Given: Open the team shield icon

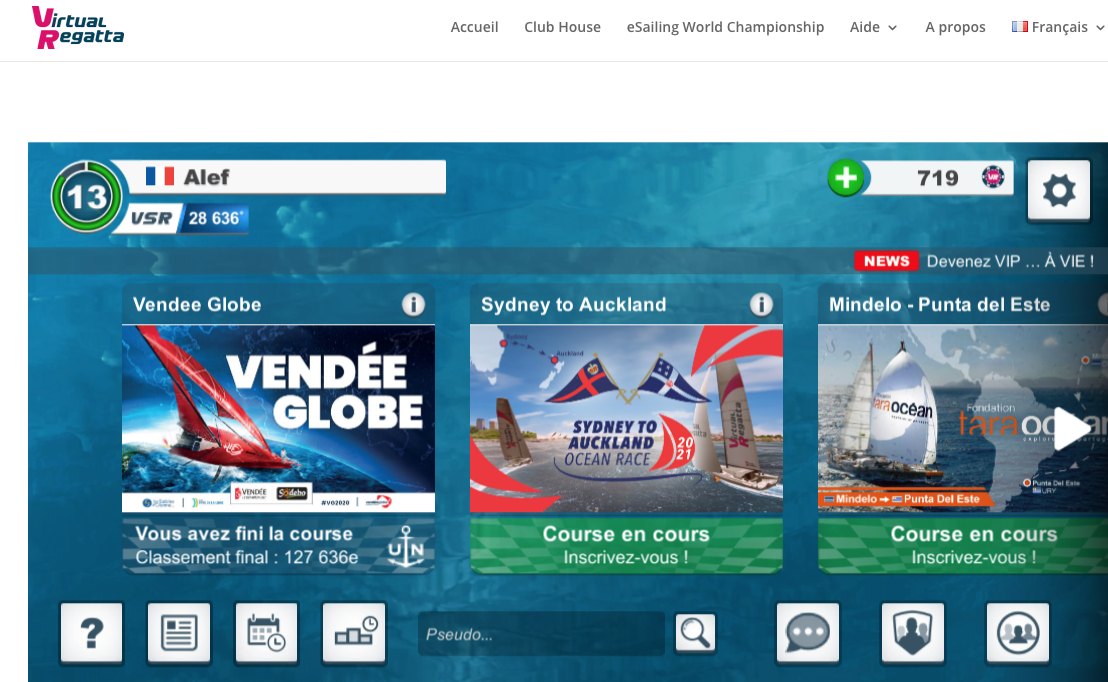Looking at the screenshot, I should coord(912,633).
